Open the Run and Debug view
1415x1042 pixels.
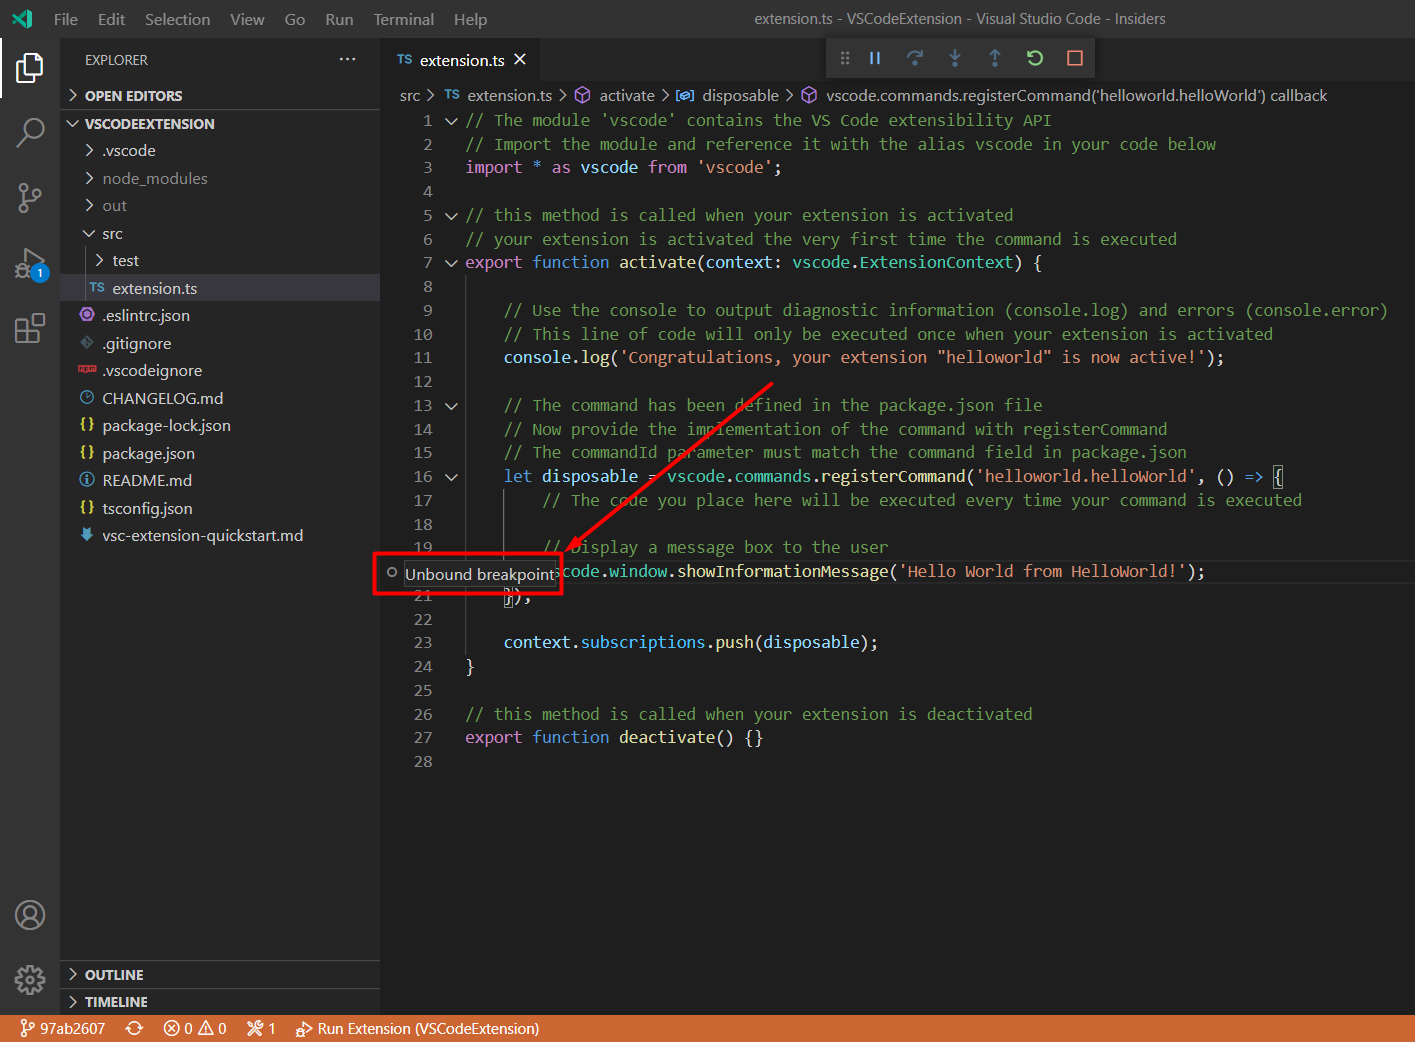(30, 265)
